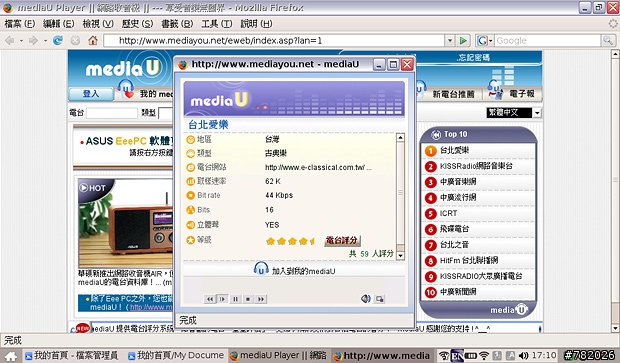
Task: Click the 電台評分 rate station button
Action: pyautogui.click(x=342, y=240)
